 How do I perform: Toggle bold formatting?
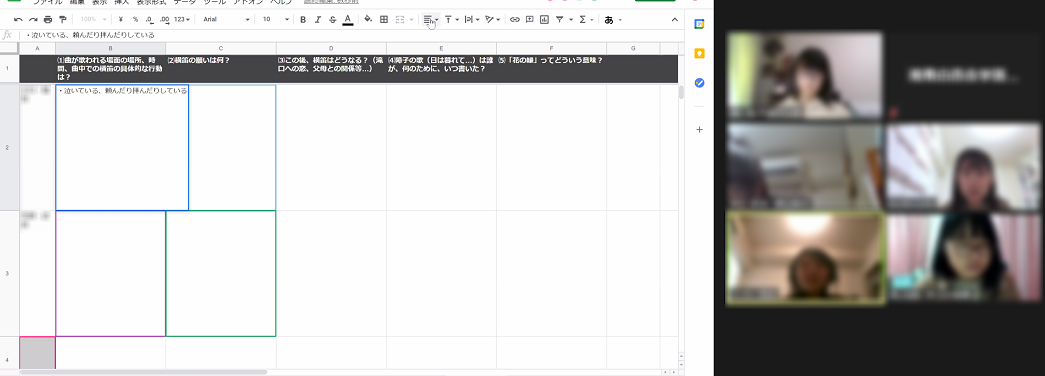[303, 20]
